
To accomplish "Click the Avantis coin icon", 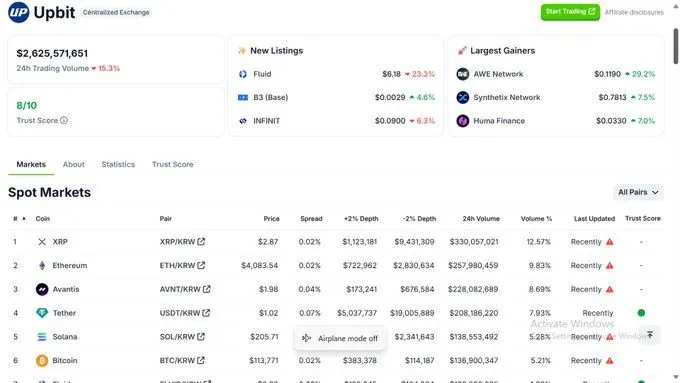I will pyautogui.click(x=42, y=289).
